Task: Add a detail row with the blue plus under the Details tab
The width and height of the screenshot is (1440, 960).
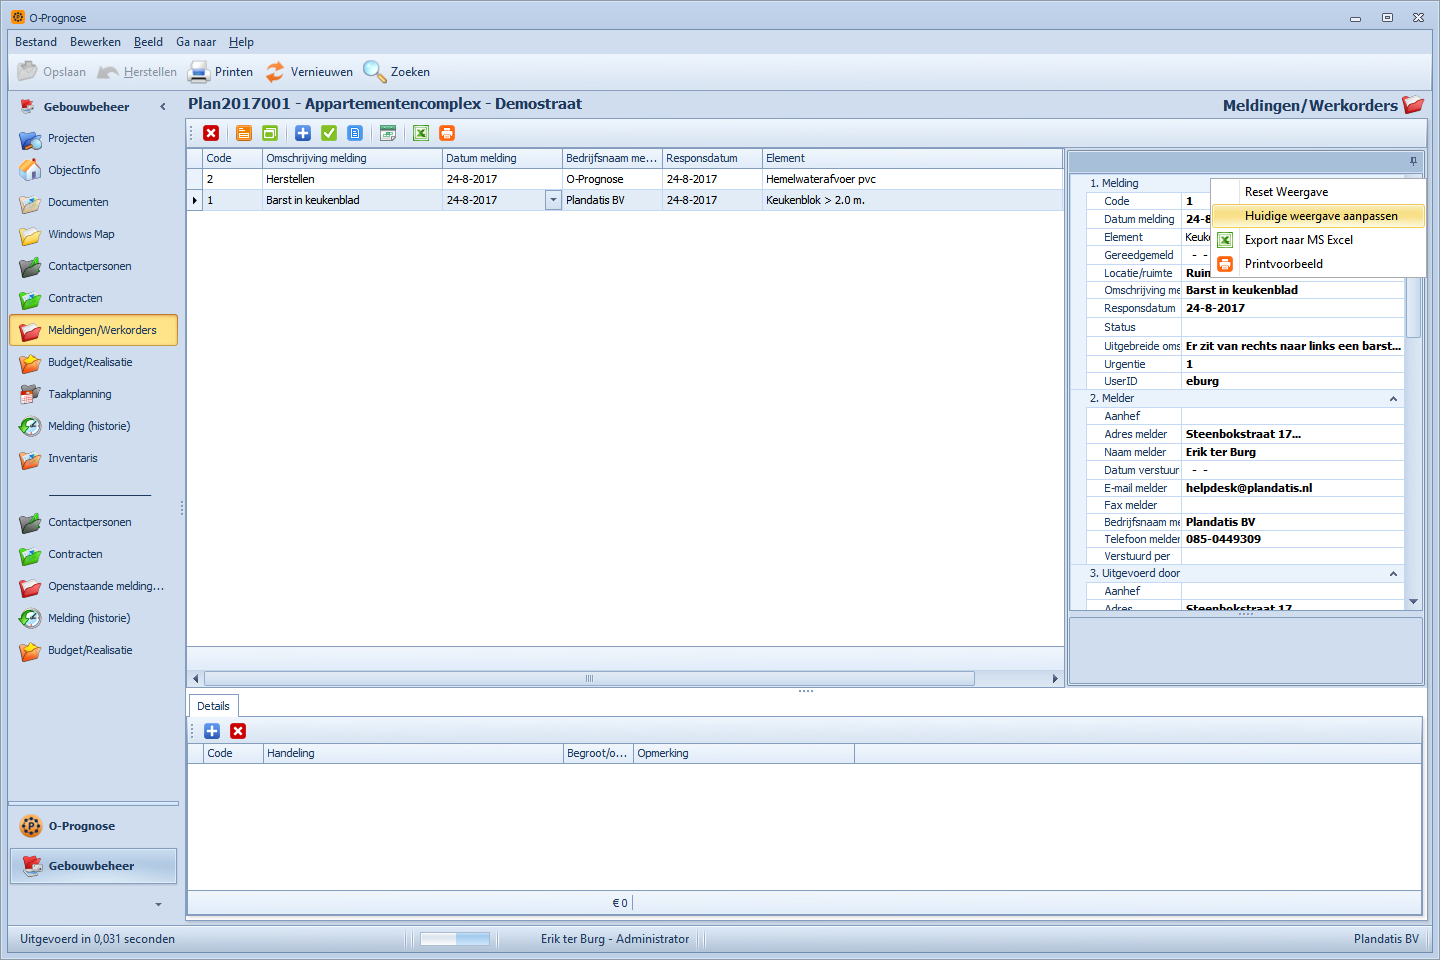Action: pos(212,731)
